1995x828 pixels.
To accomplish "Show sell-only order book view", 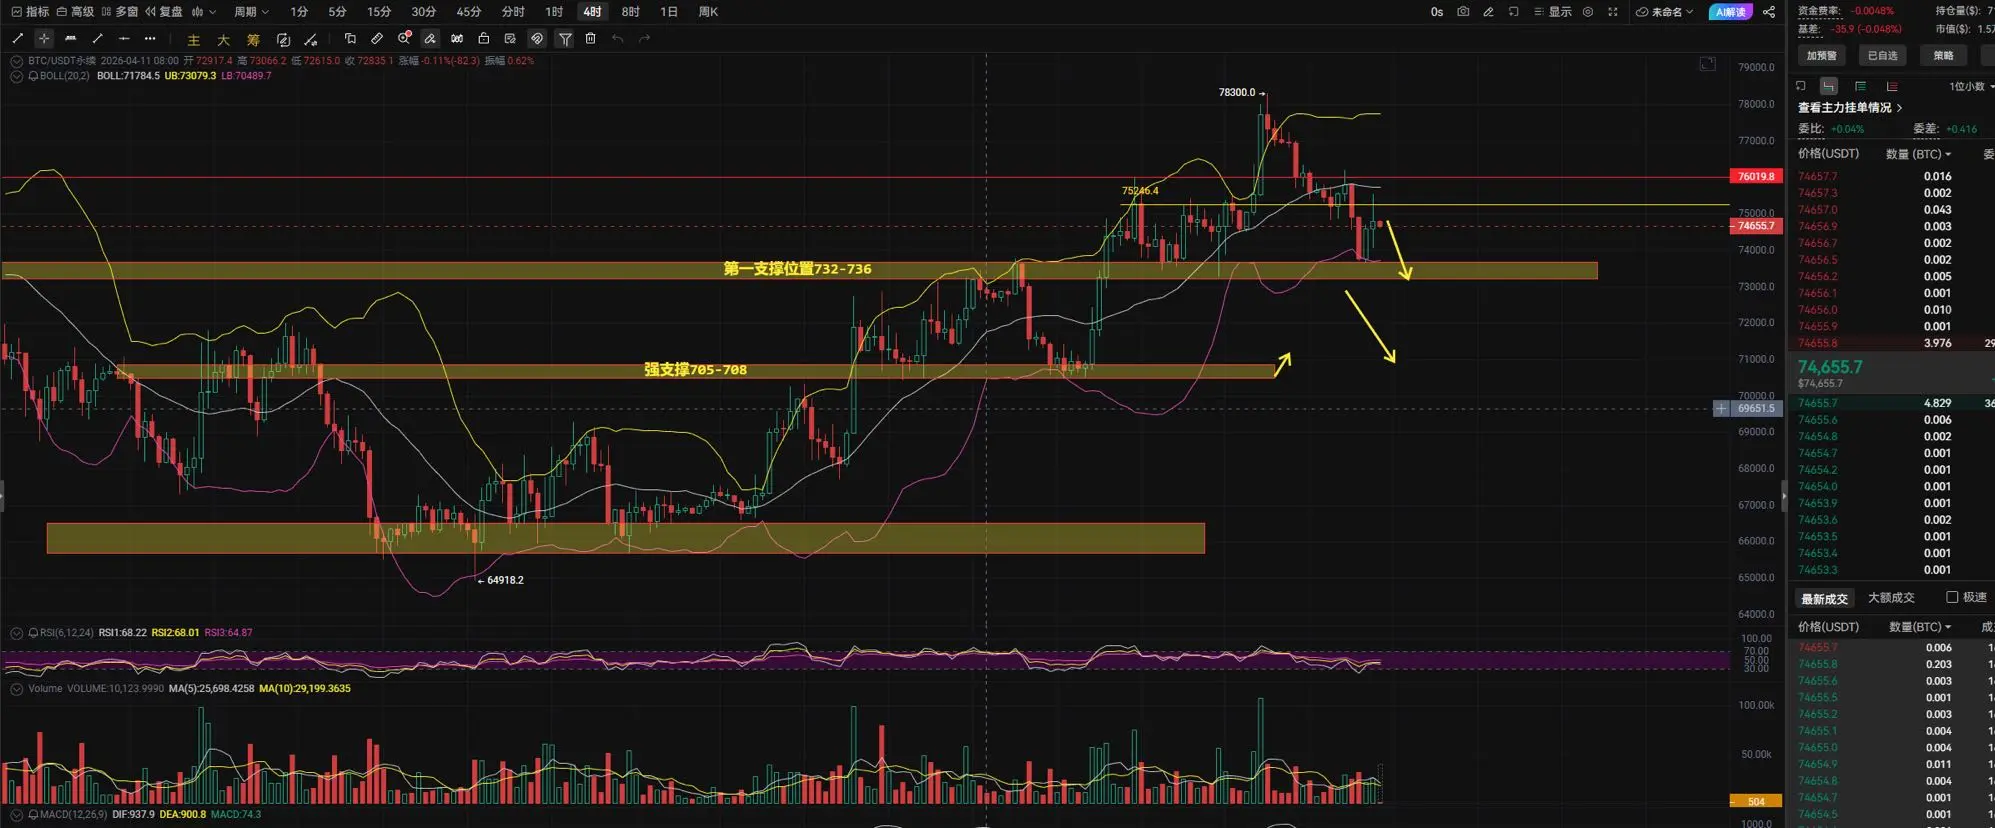I will coord(1892,86).
